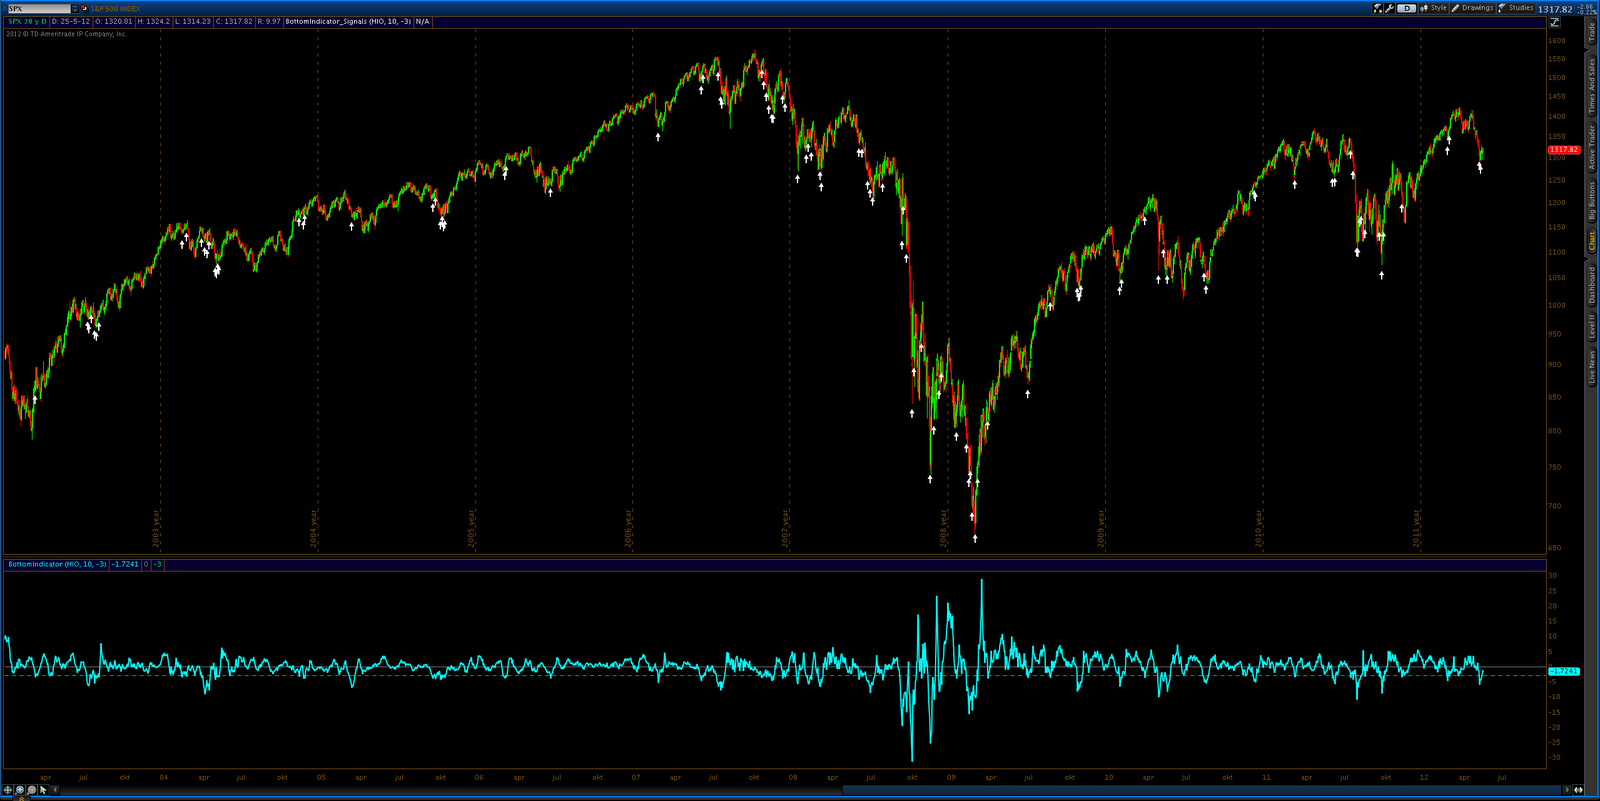
Task: Click the S&P 500 INDEX title
Action: (x=115, y=9)
